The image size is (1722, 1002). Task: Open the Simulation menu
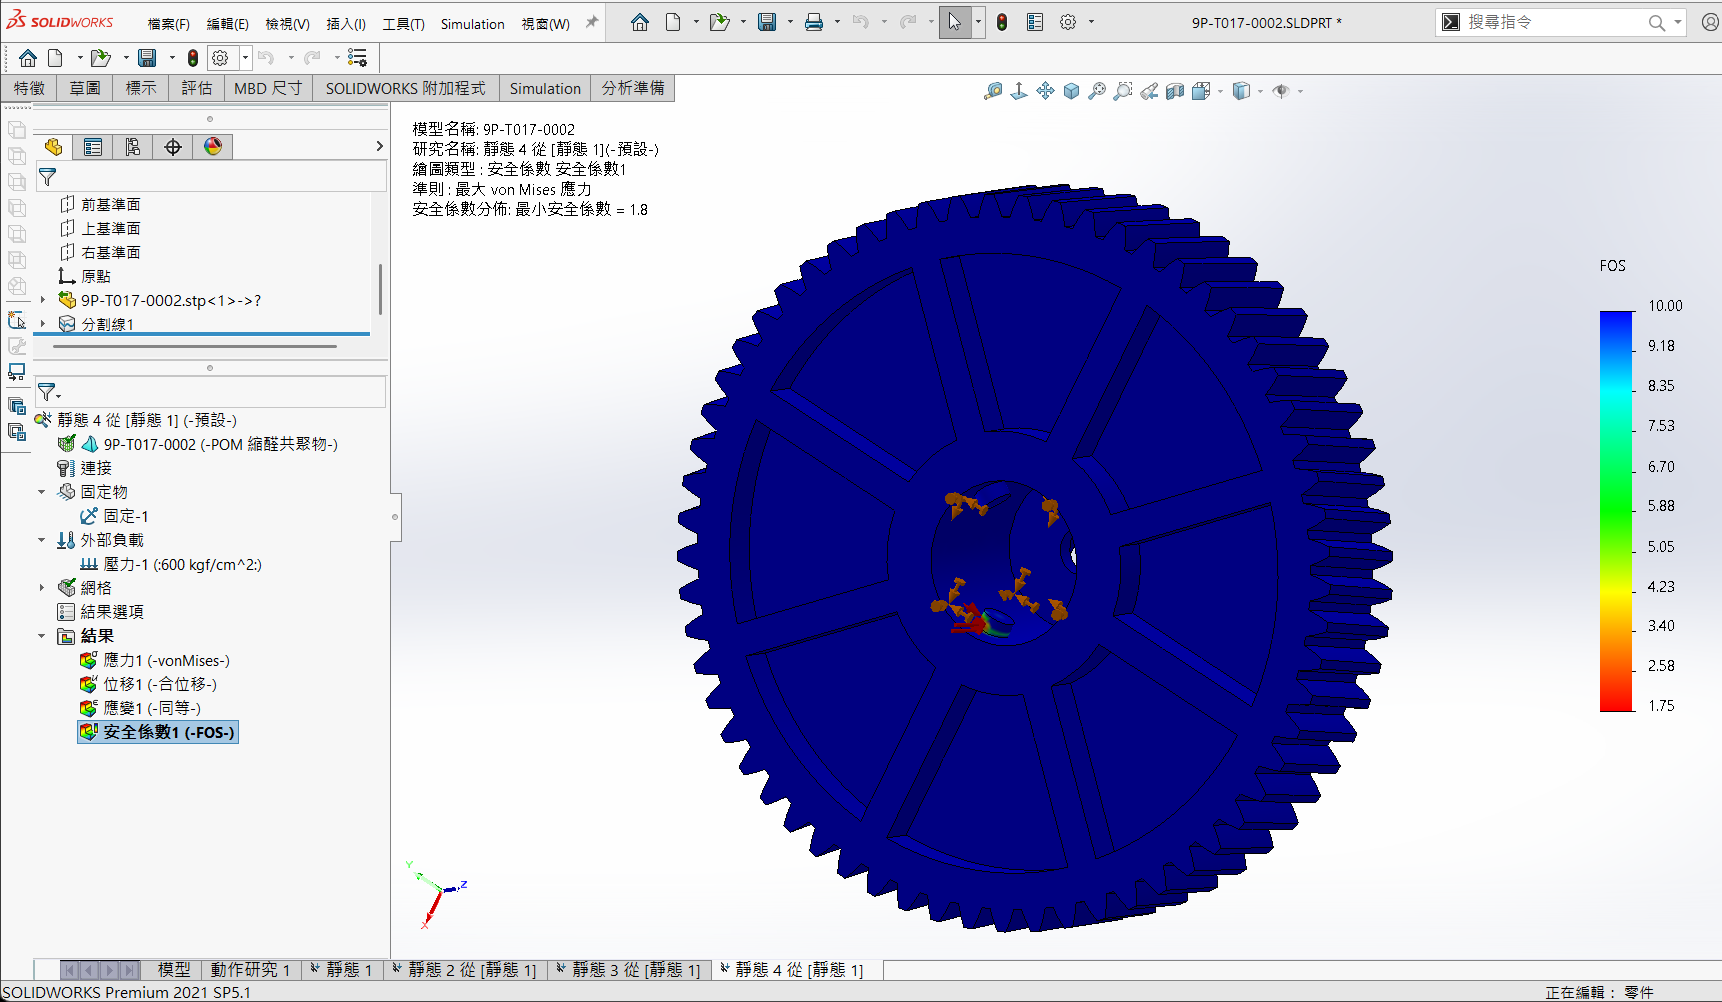(472, 24)
